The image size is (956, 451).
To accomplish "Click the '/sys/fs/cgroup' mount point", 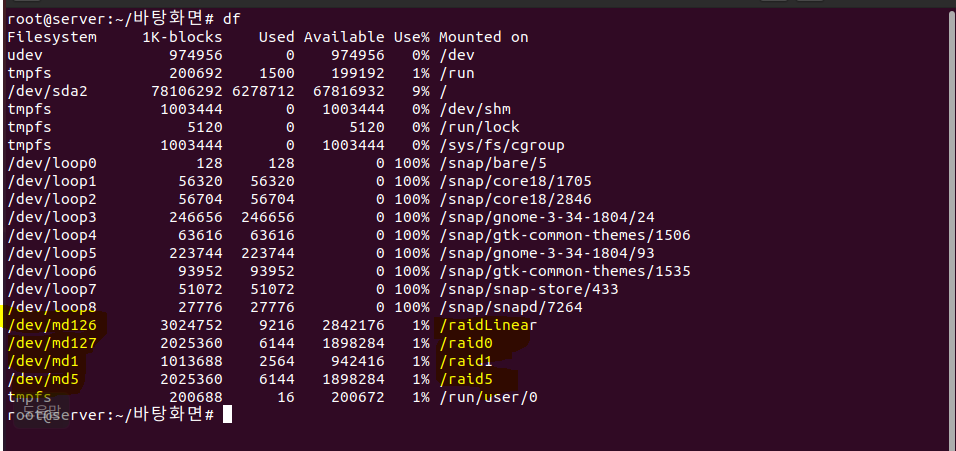I will pos(502,146).
